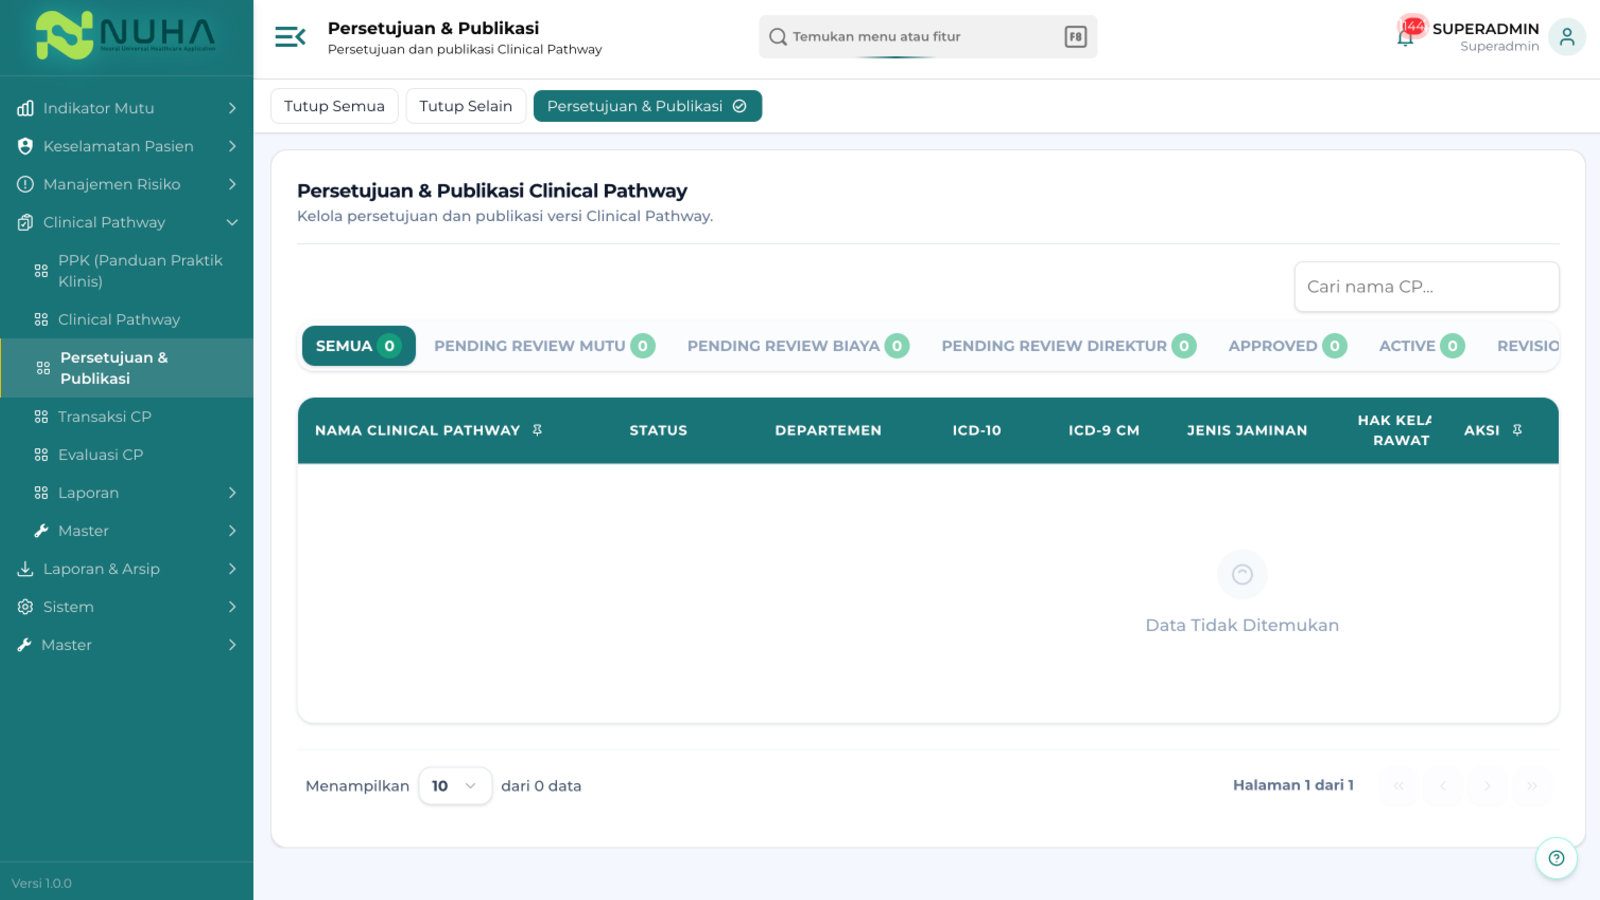Focus the Temukan menu atau fitur search box

[x=927, y=37]
